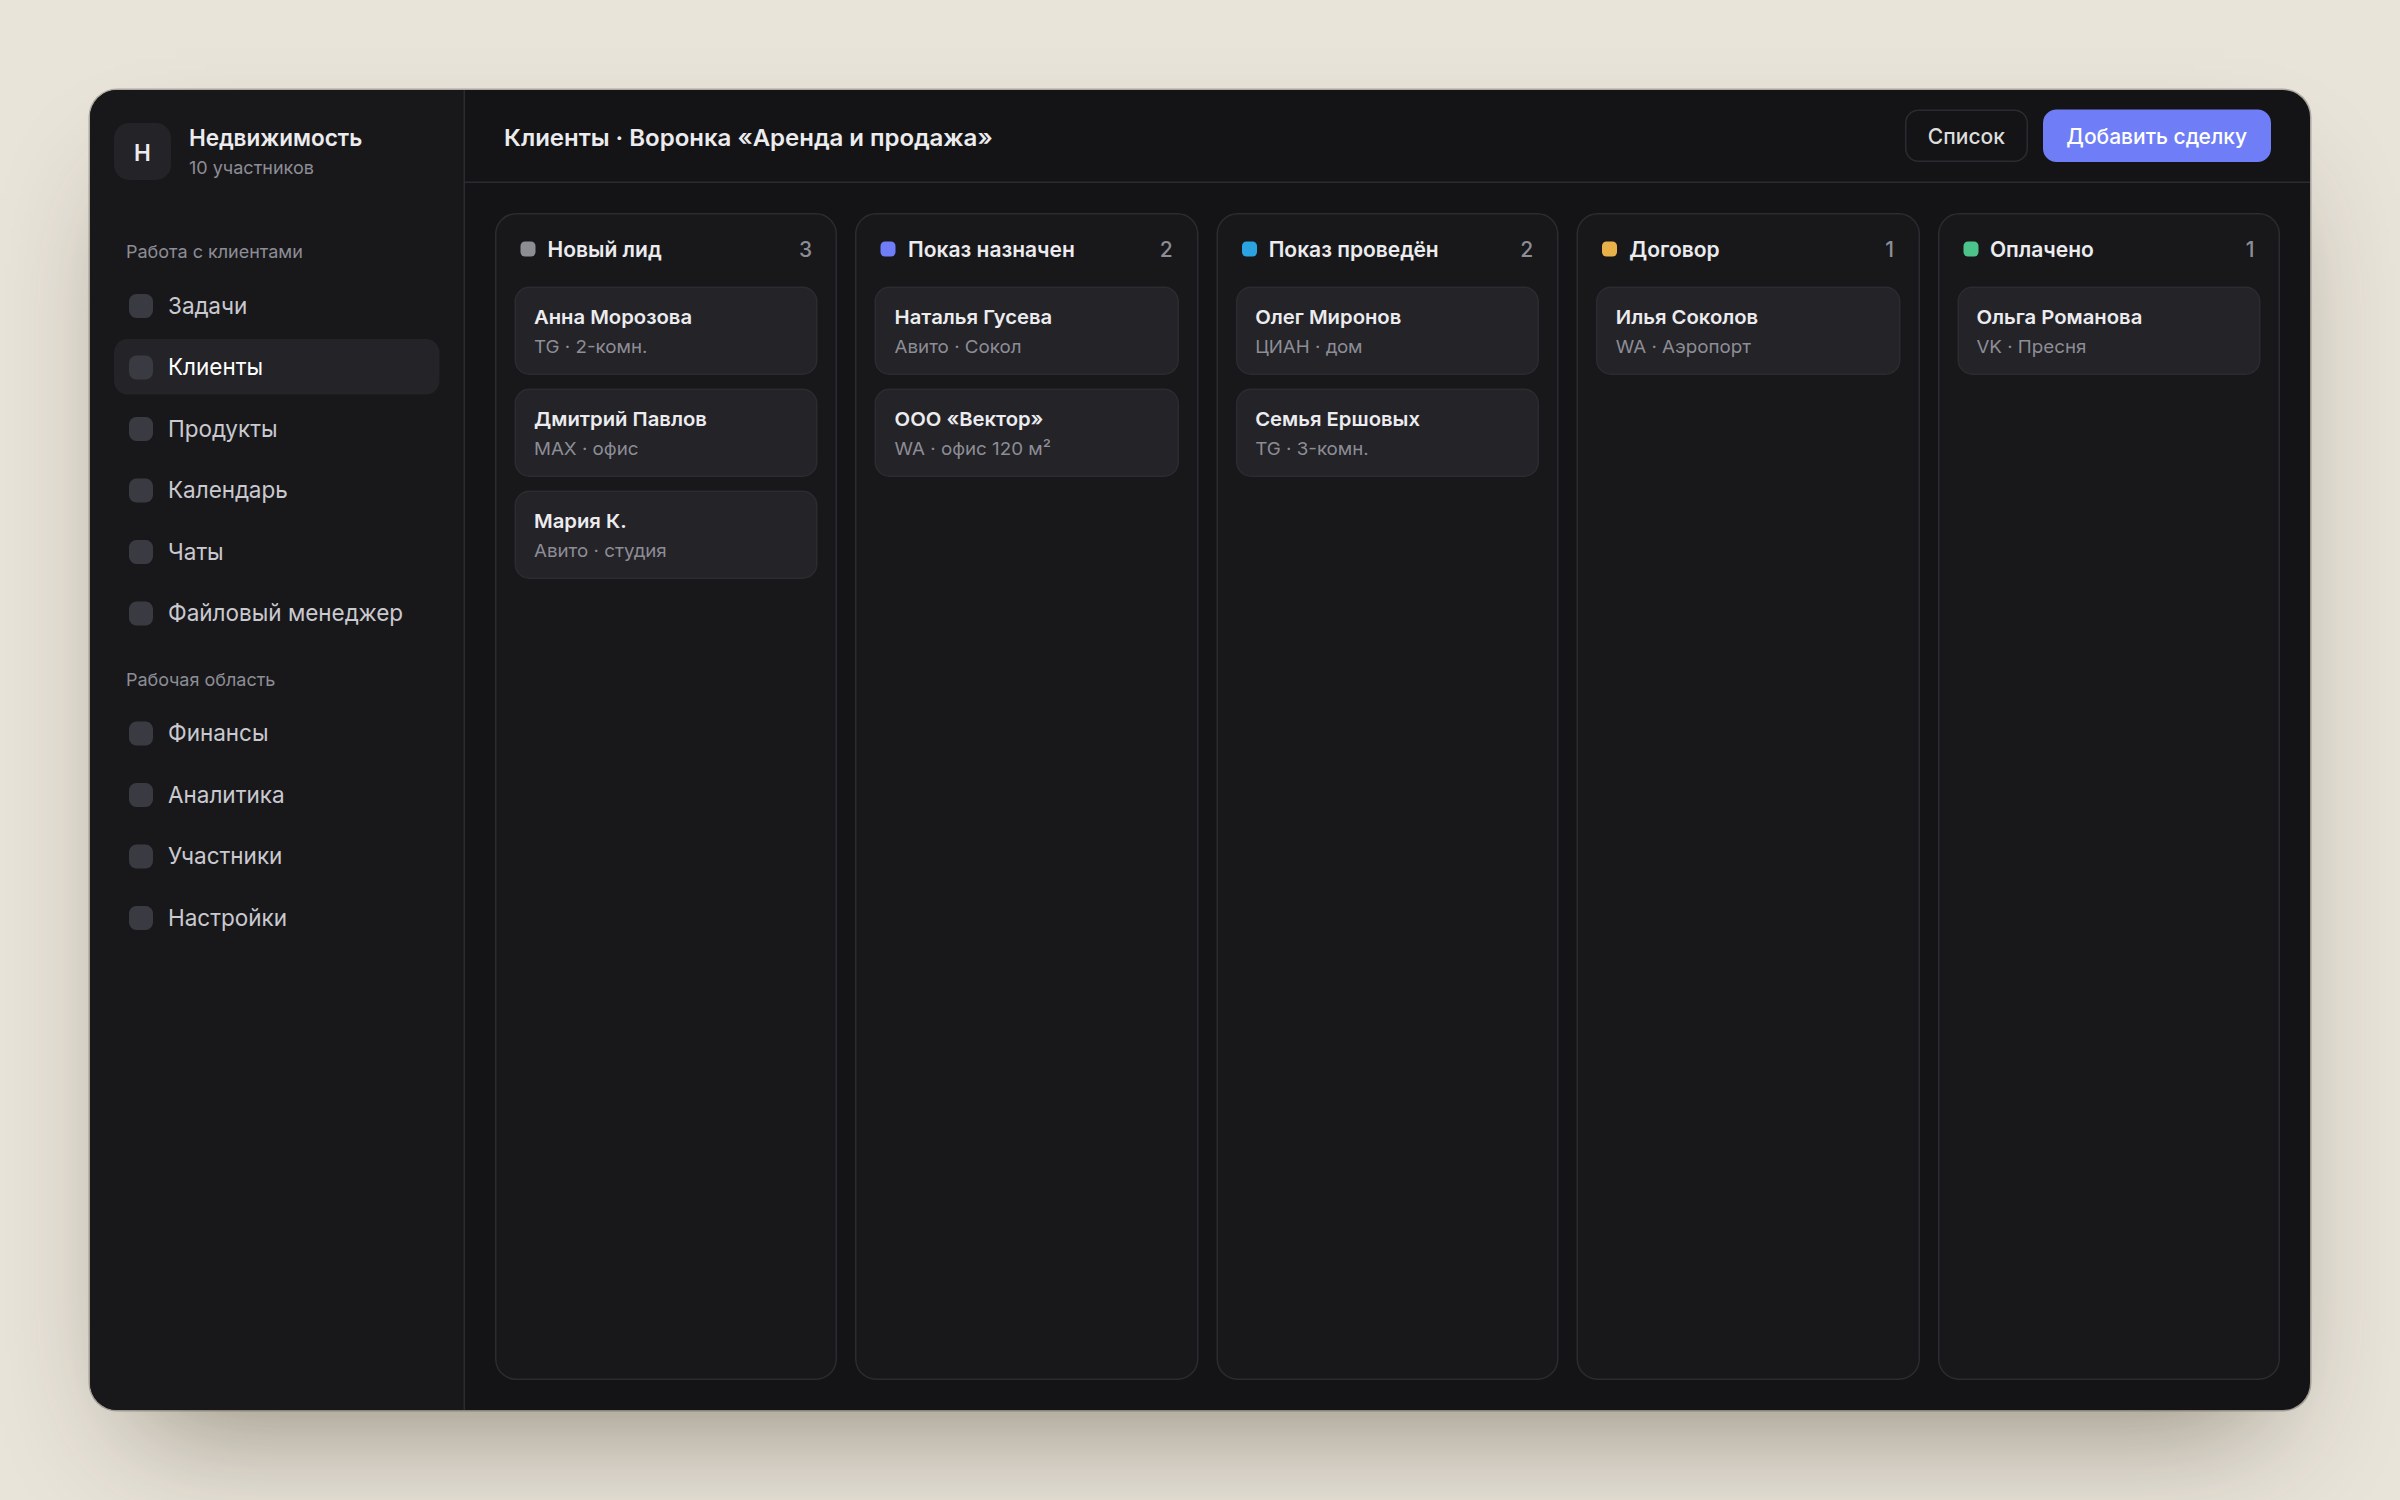Open the Календарь section
2400x1500 pixels.
(x=276, y=490)
